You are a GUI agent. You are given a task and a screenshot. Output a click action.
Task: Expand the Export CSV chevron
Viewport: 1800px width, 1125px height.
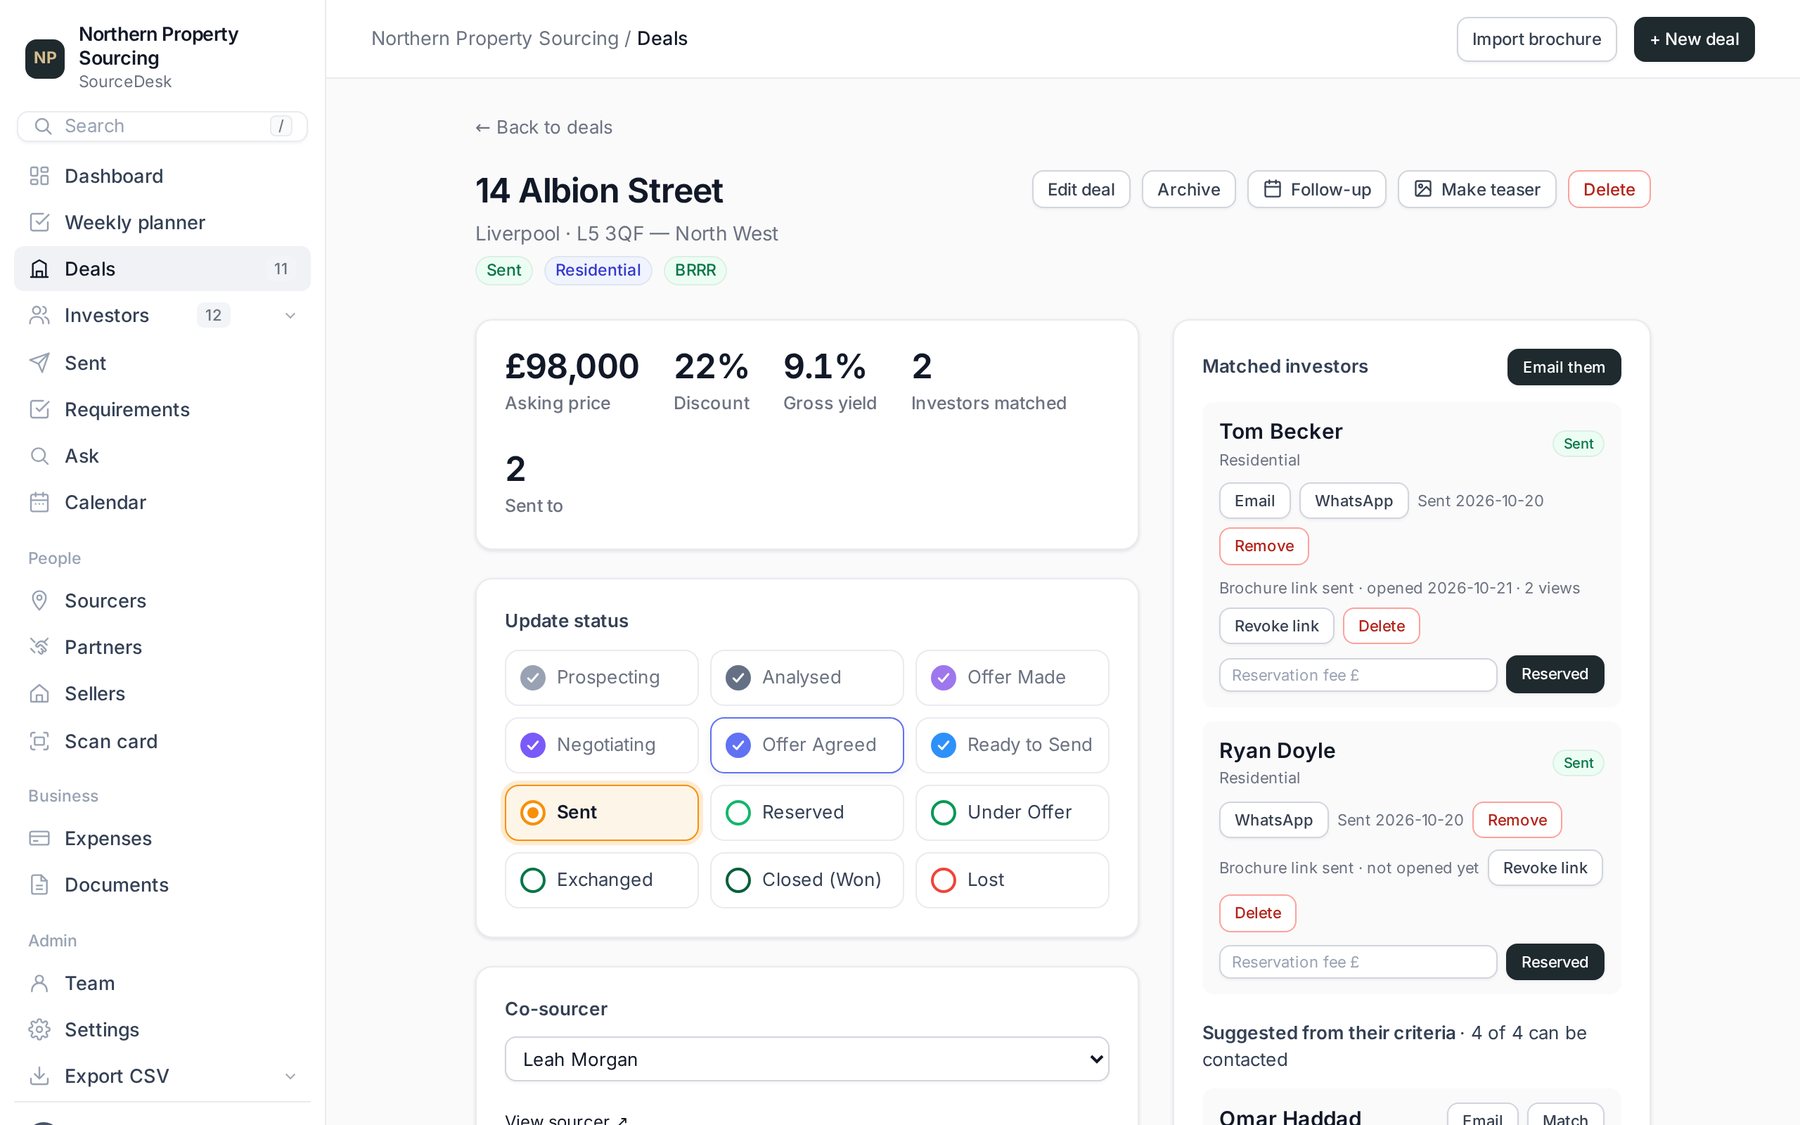tap(290, 1076)
